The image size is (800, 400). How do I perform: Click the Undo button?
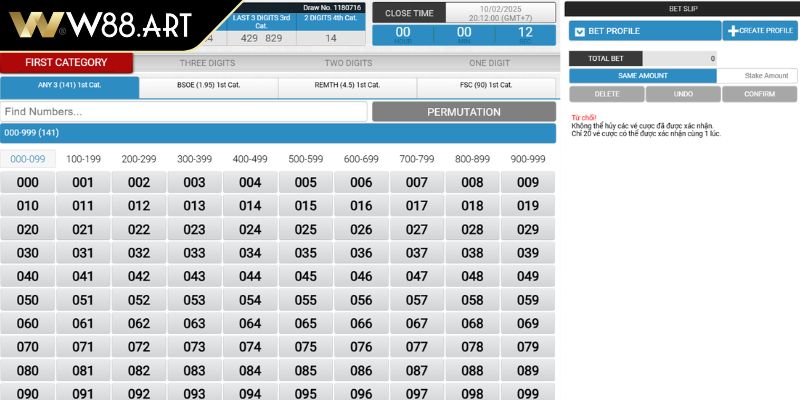[683, 94]
